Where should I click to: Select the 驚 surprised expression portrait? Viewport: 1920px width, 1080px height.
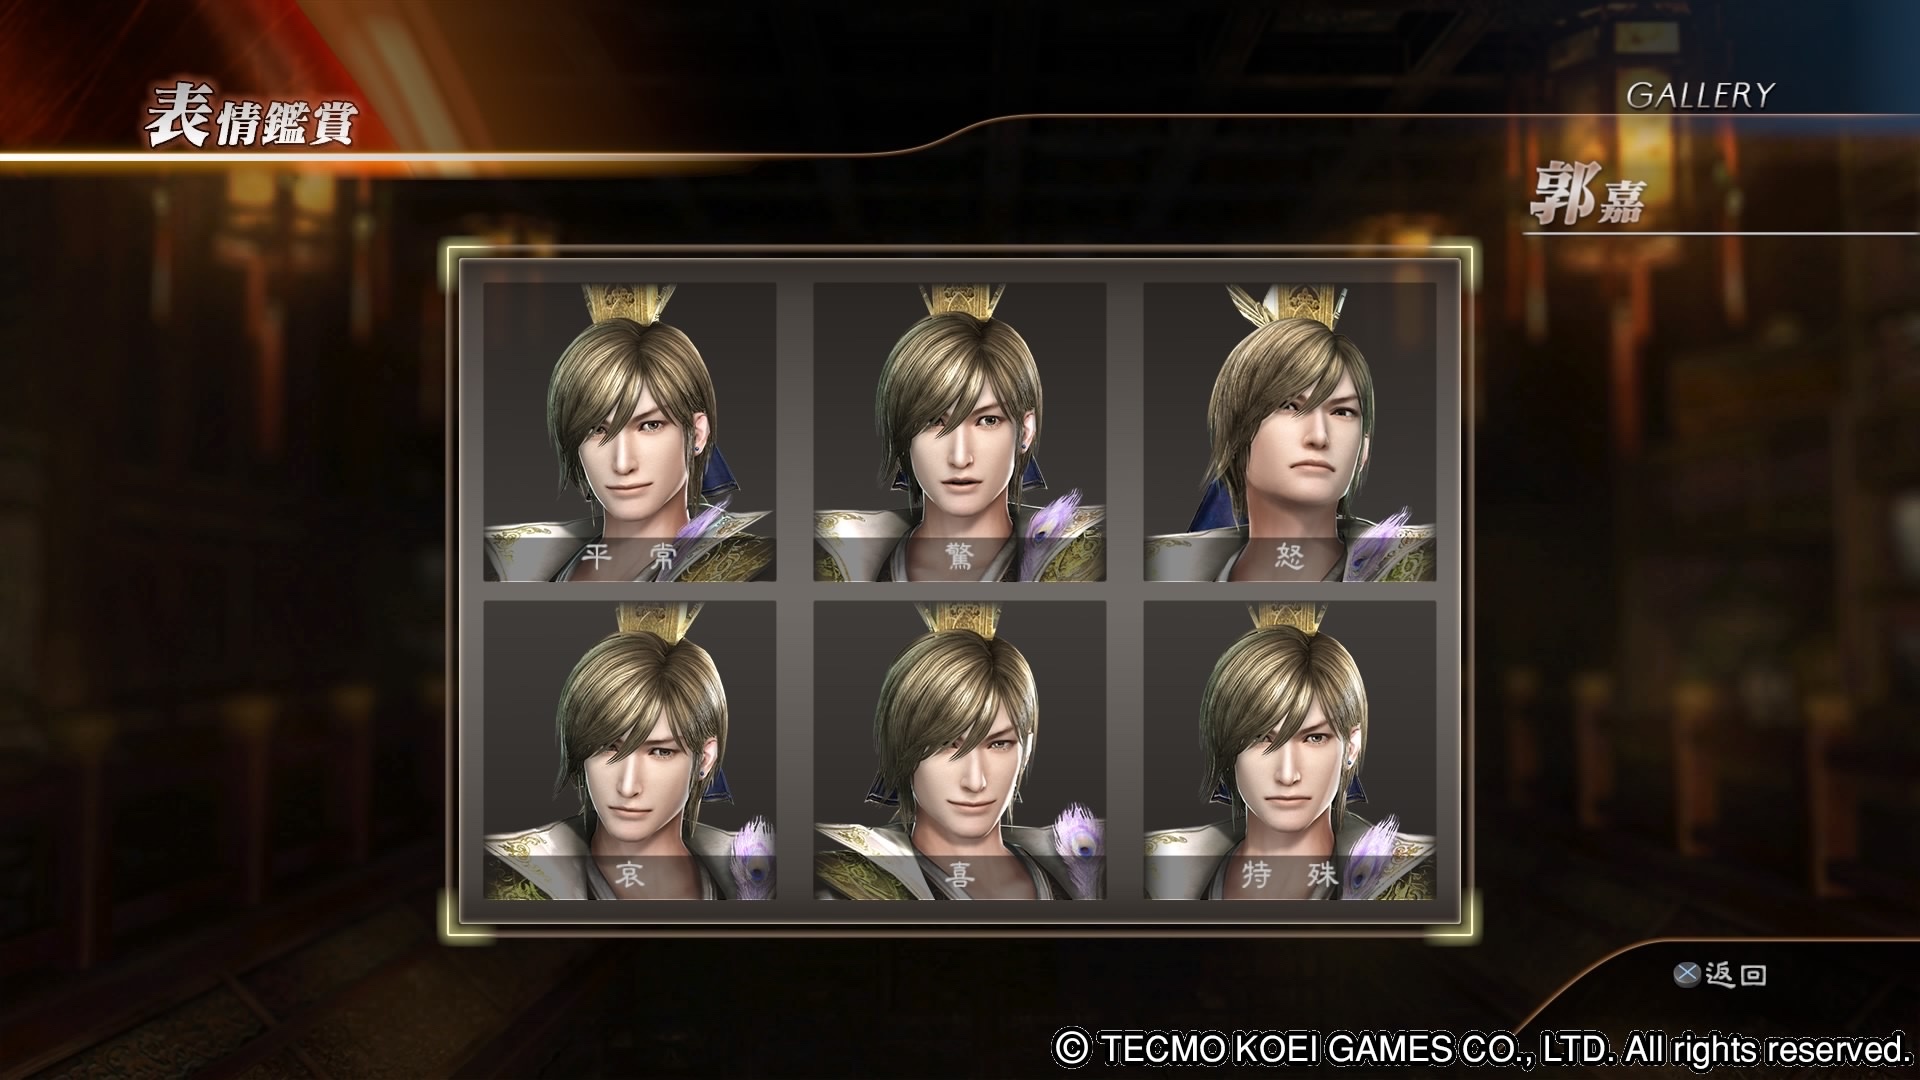click(x=960, y=432)
